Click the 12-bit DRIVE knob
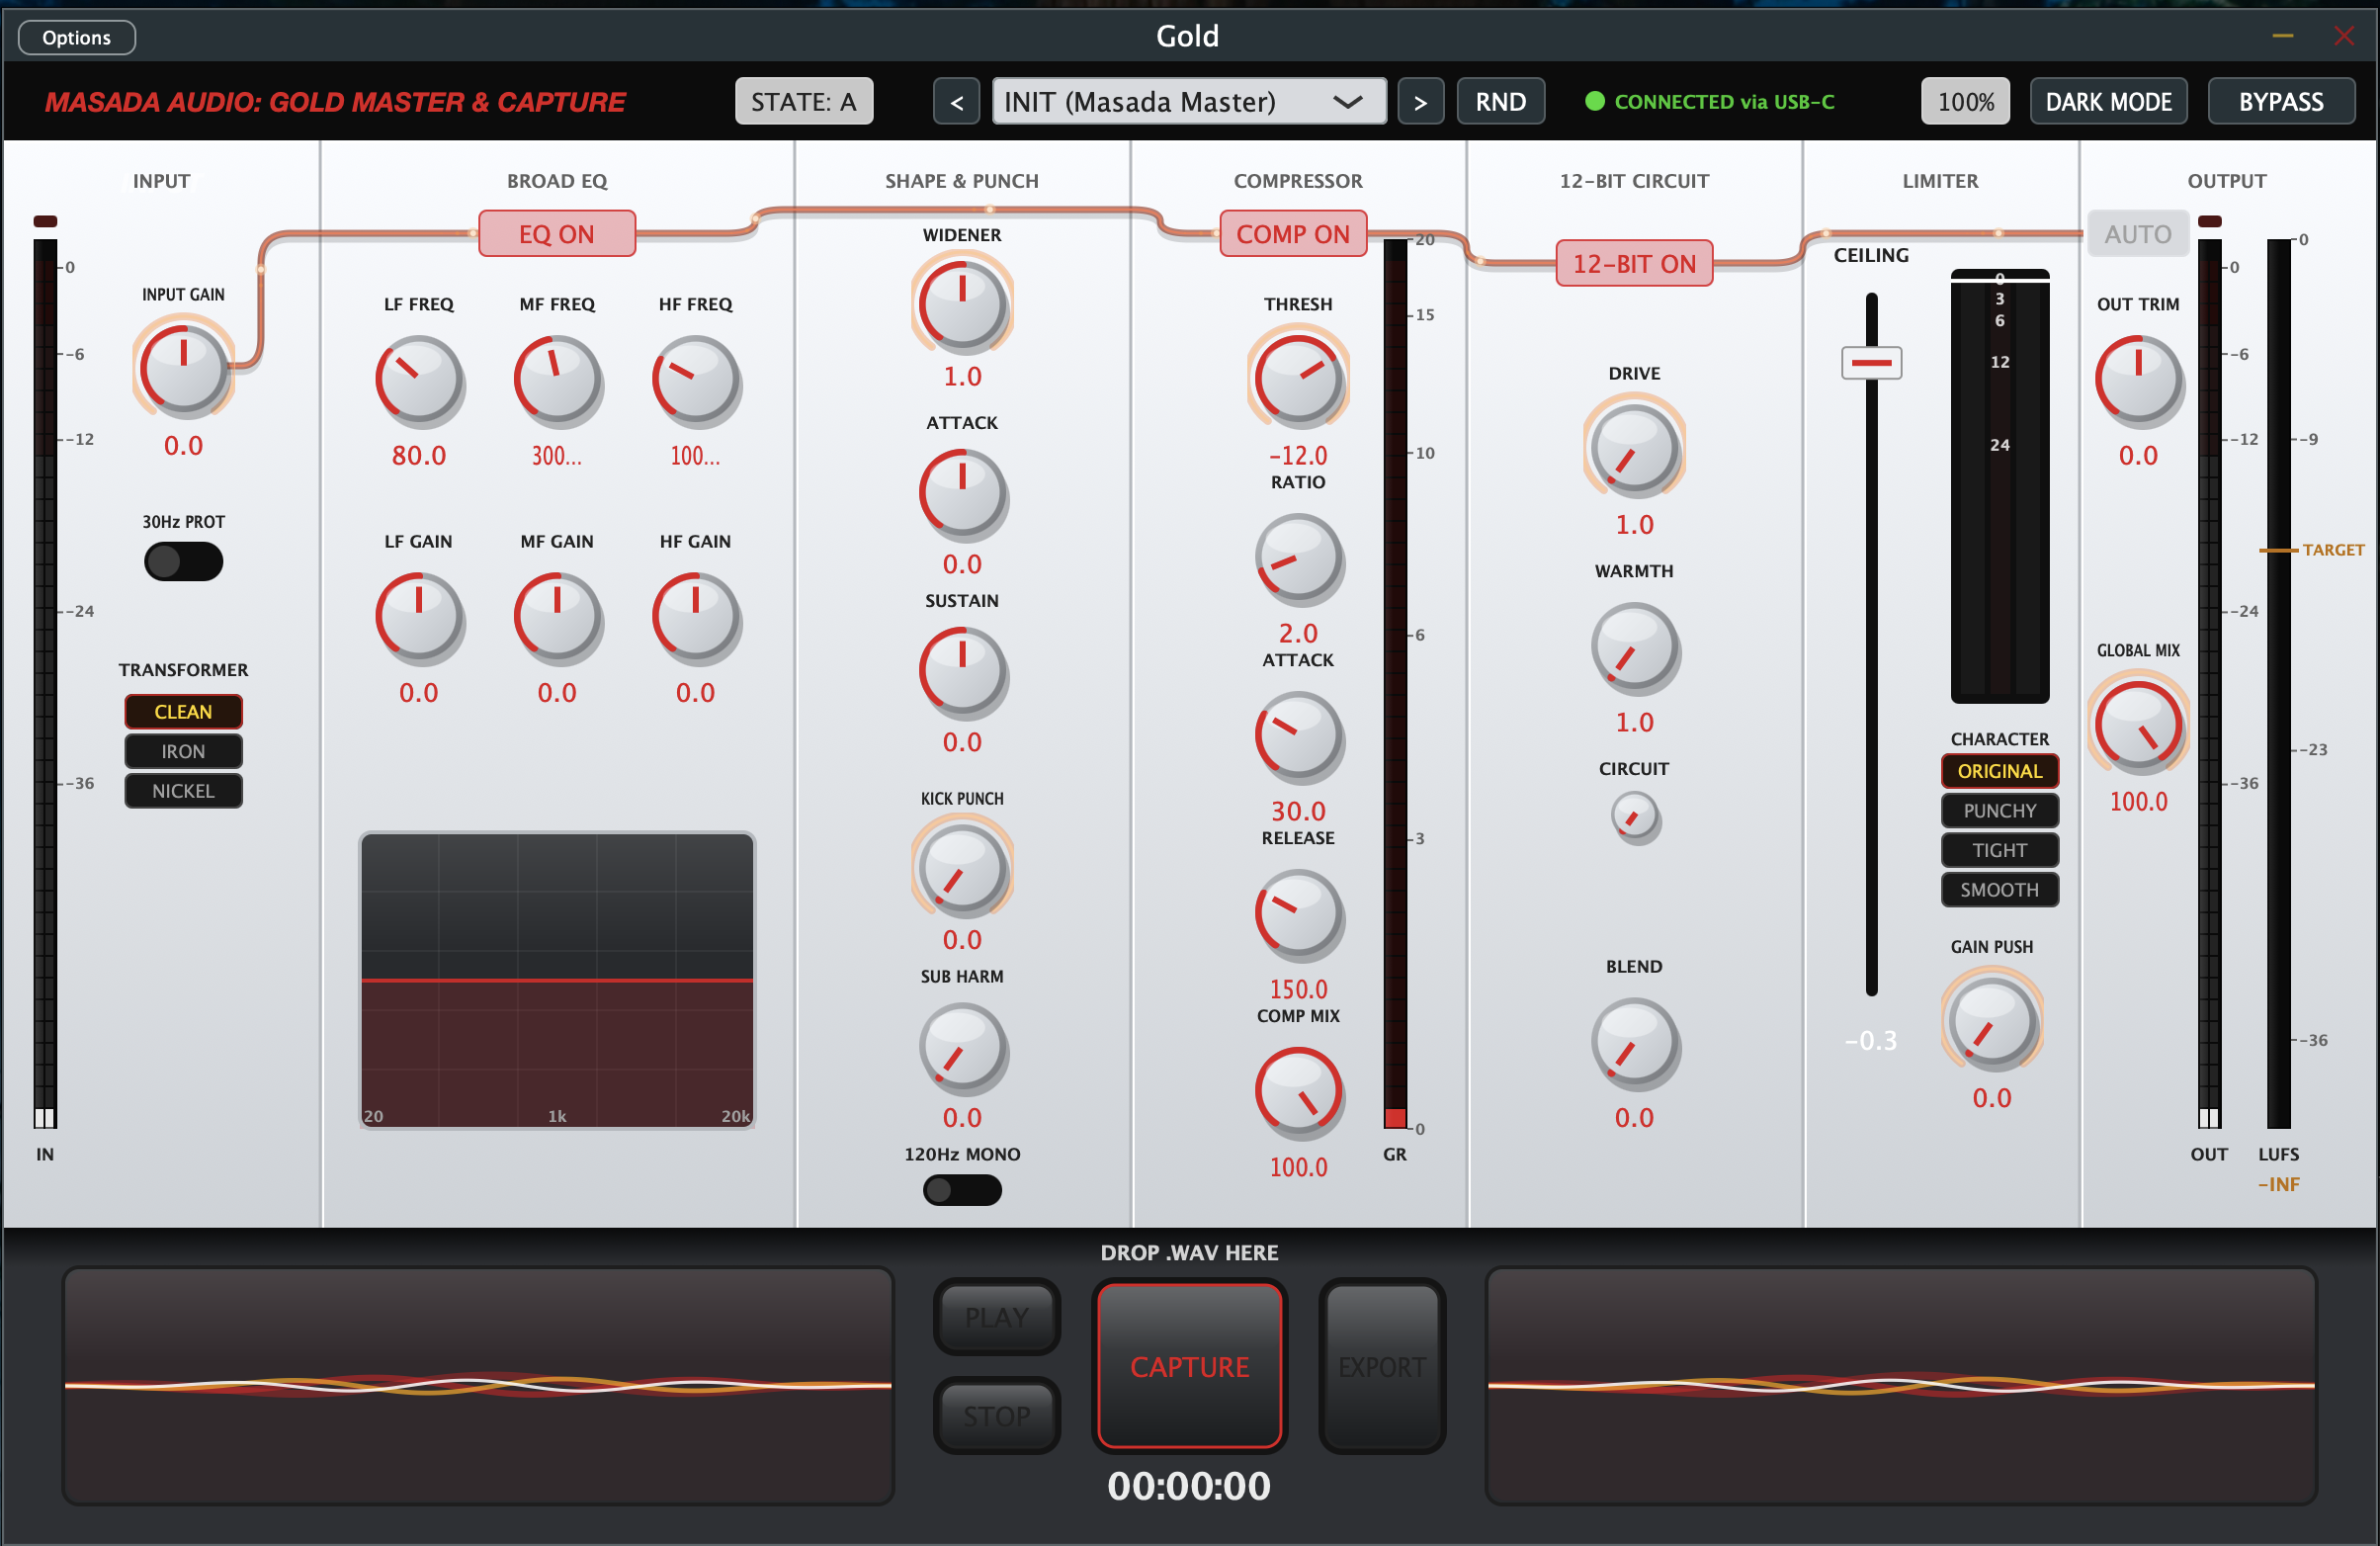The image size is (2380, 1546). [x=1634, y=448]
